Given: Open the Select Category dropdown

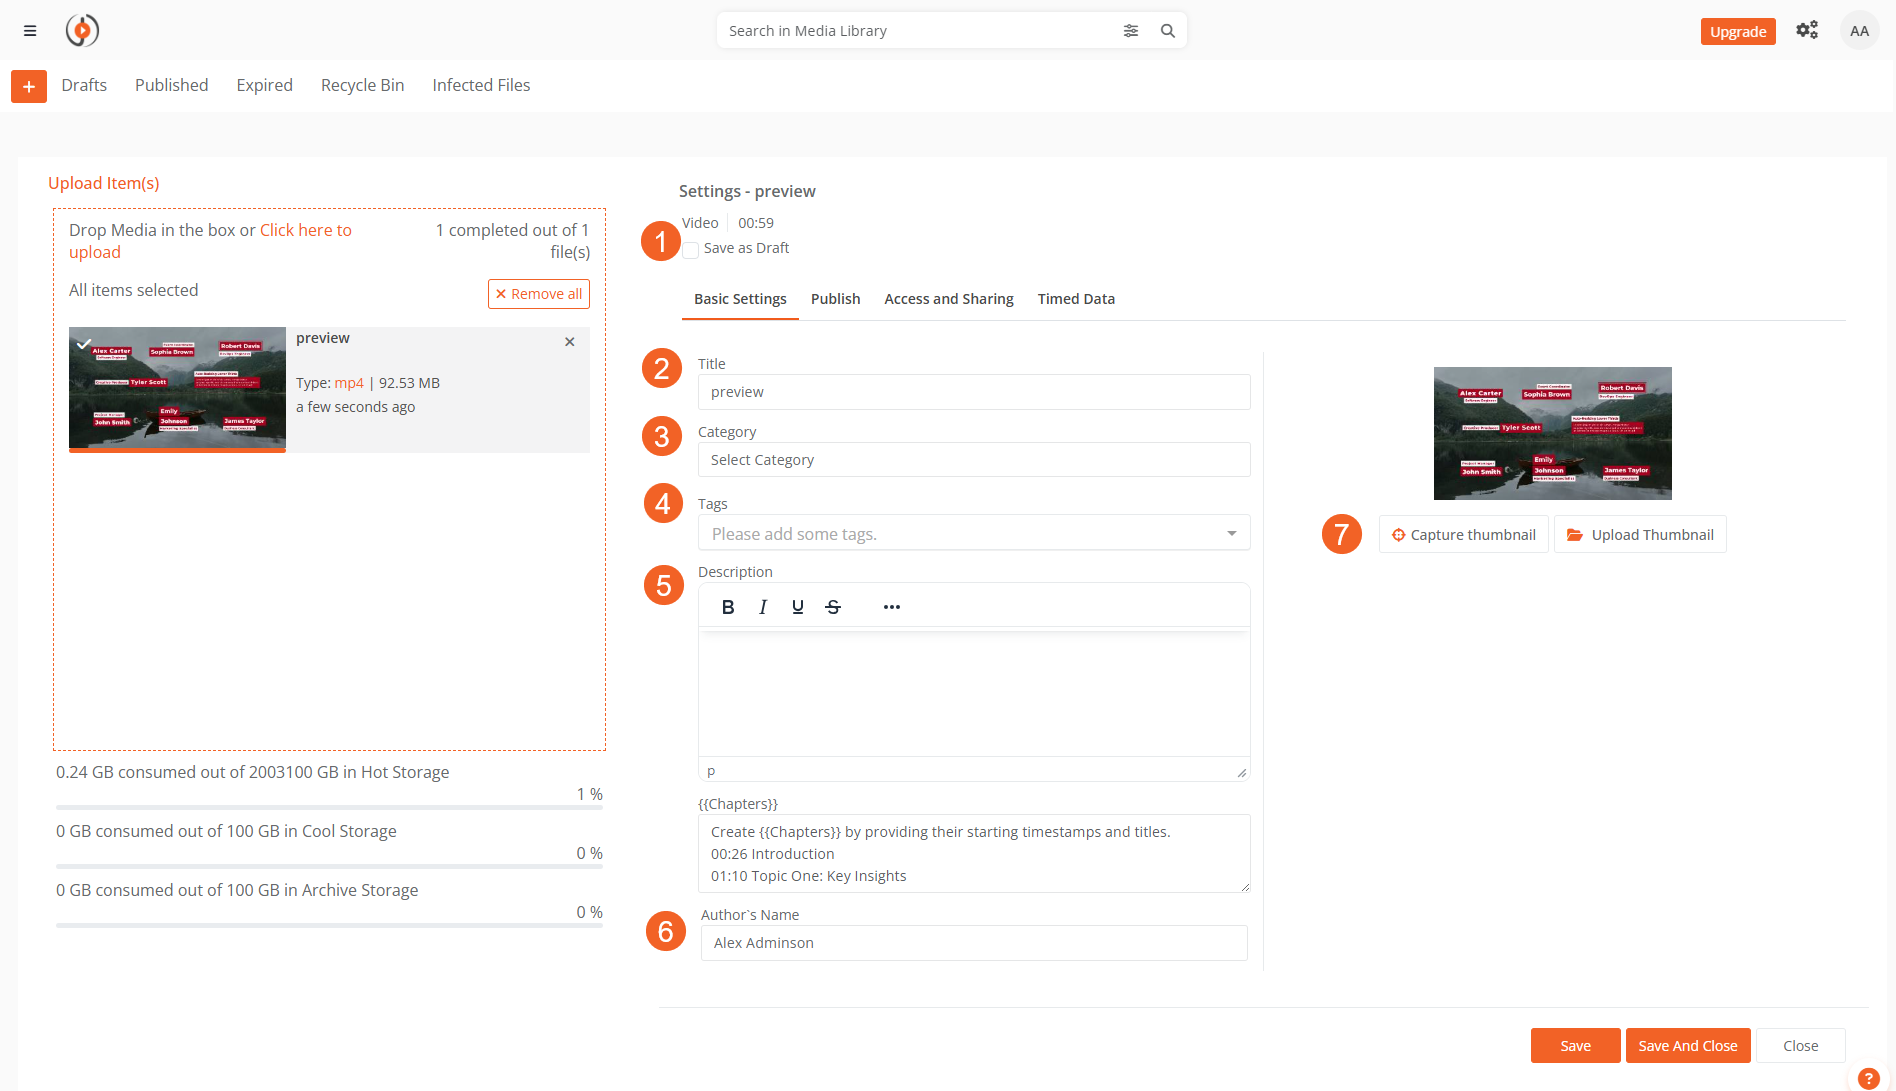Looking at the screenshot, I should tap(973, 460).
